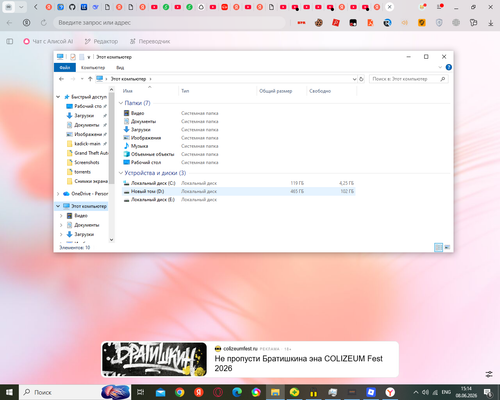Expand Документы node under Этот компьютер
The height and width of the screenshot is (400, 500).
tap(61, 225)
